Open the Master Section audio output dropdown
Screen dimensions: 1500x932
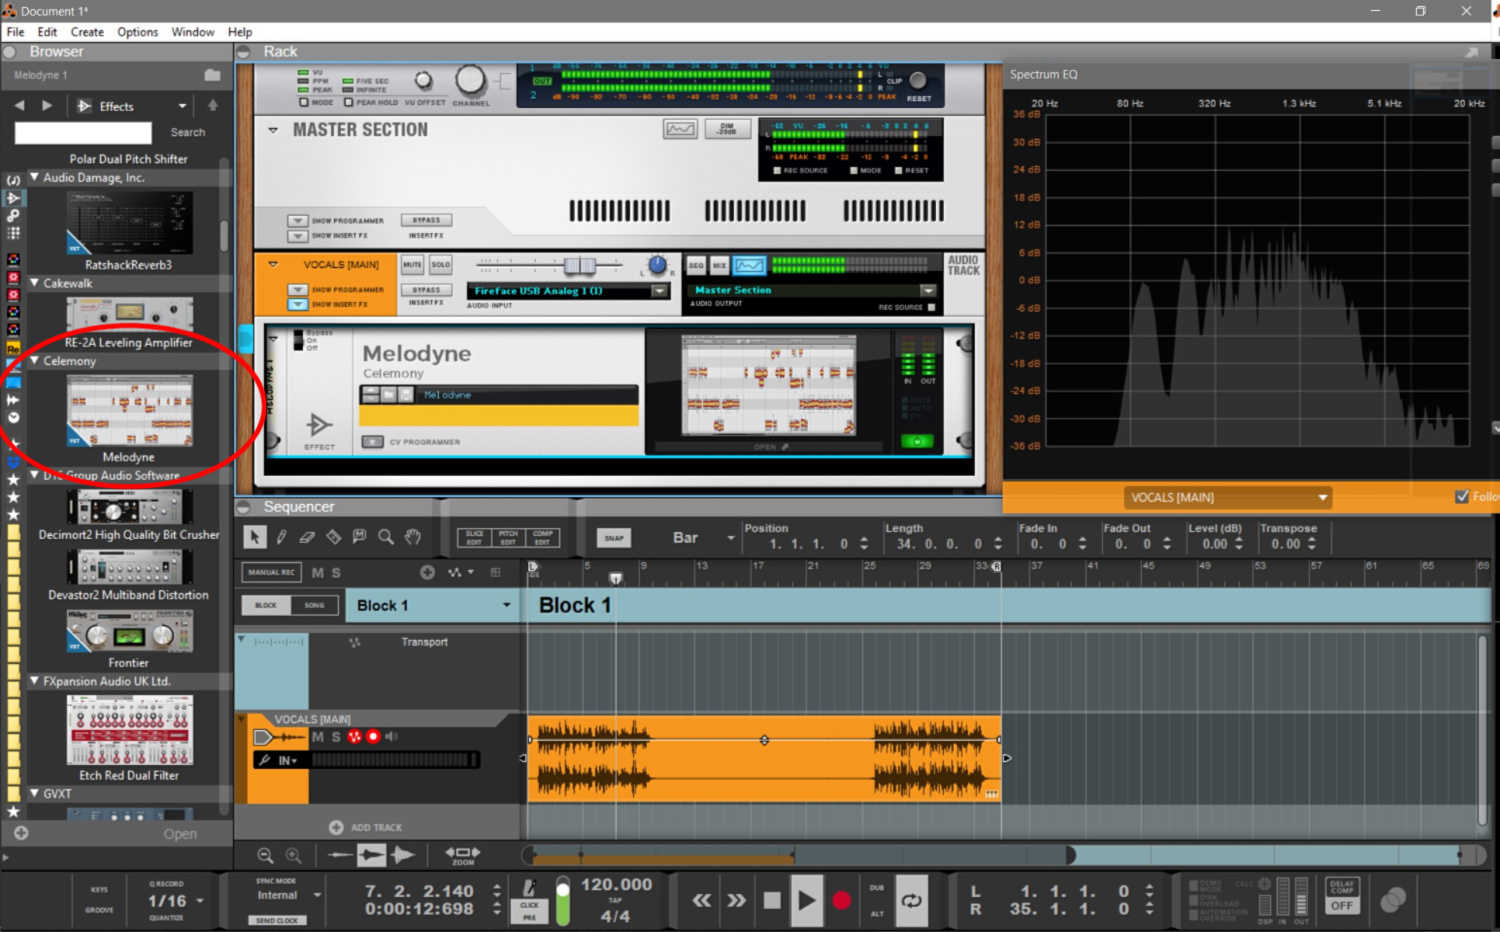pos(928,290)
